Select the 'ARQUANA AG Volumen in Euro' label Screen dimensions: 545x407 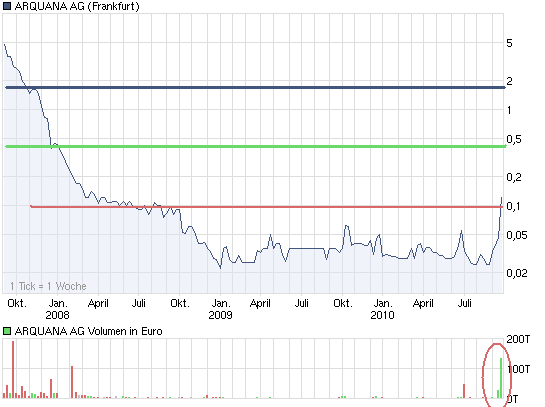pos(89,331)
